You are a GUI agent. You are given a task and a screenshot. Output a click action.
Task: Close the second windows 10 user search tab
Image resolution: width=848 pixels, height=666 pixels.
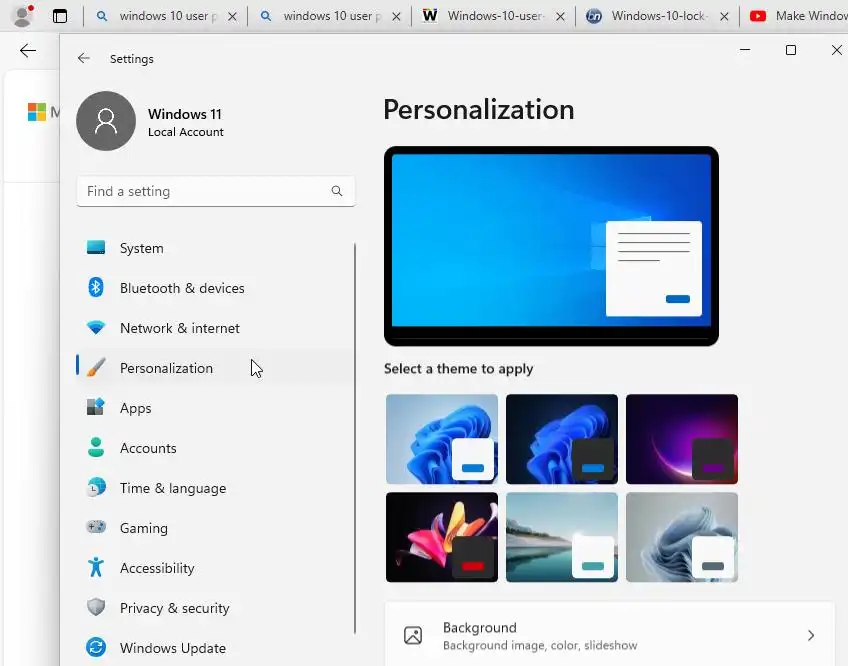pos(396,17)
